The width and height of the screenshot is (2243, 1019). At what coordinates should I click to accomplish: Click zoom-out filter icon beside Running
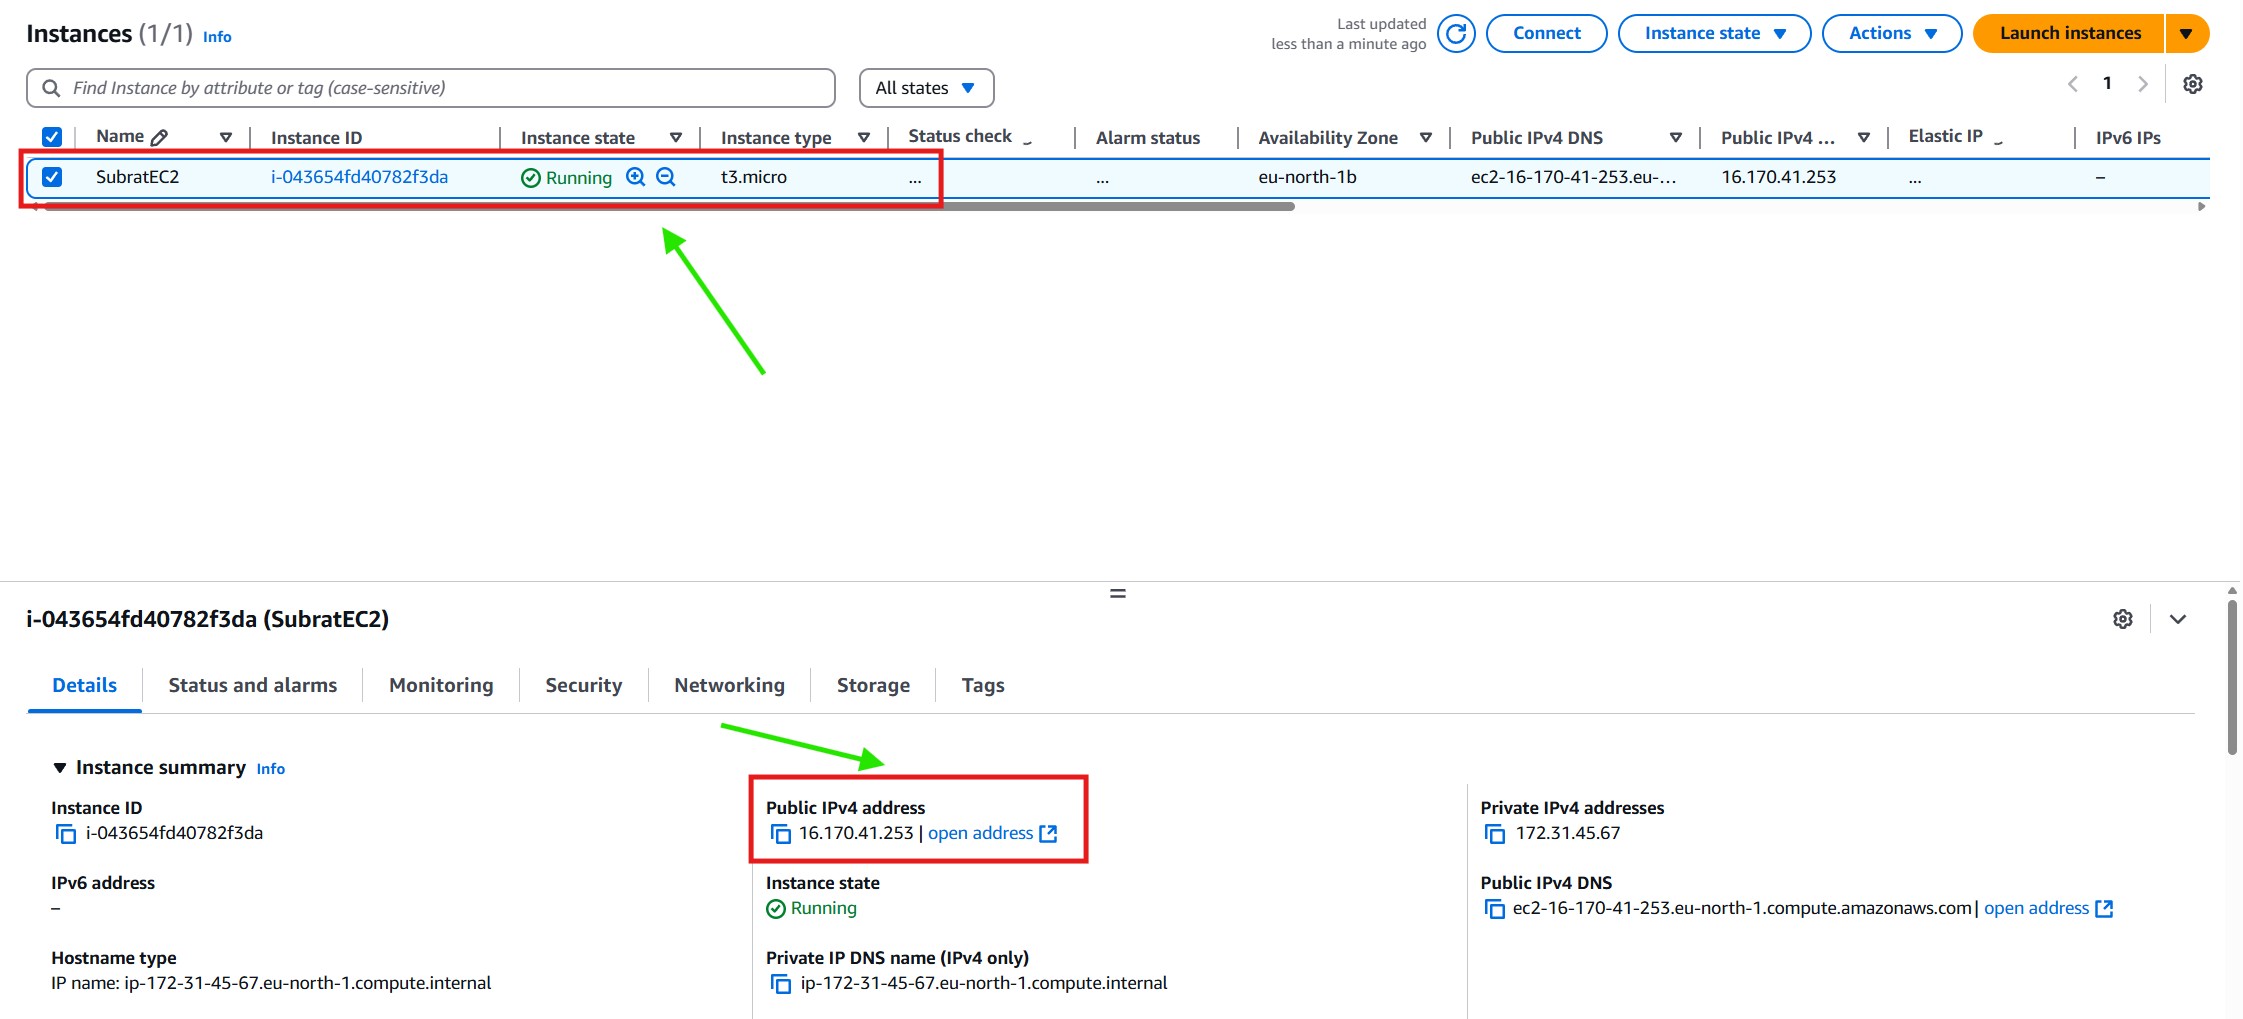click(666, 177)
